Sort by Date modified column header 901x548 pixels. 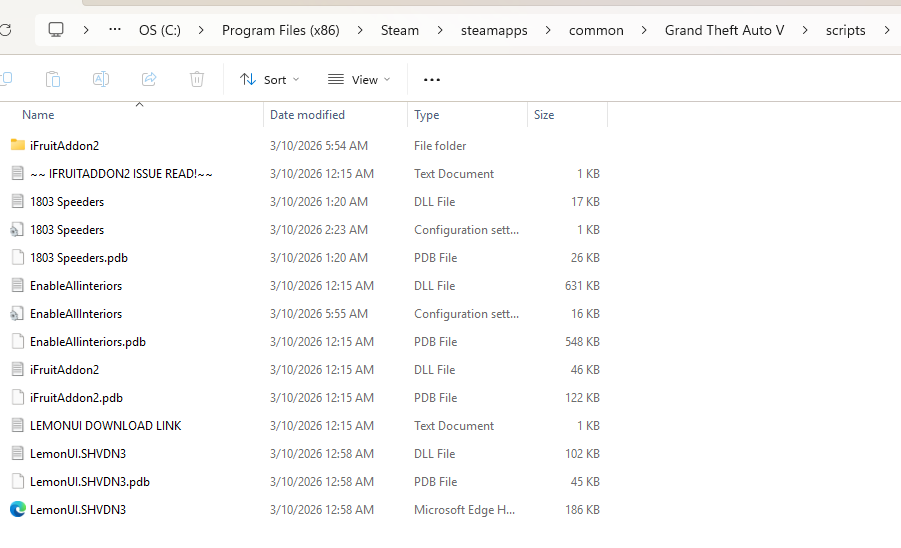click(x=307, y=115)
